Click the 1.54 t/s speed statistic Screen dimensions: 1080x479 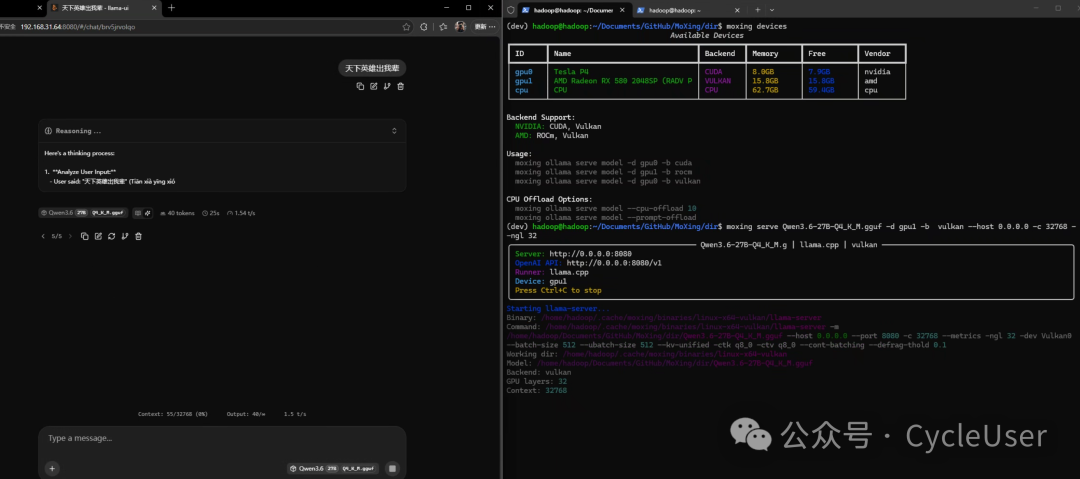click(241, 213)
